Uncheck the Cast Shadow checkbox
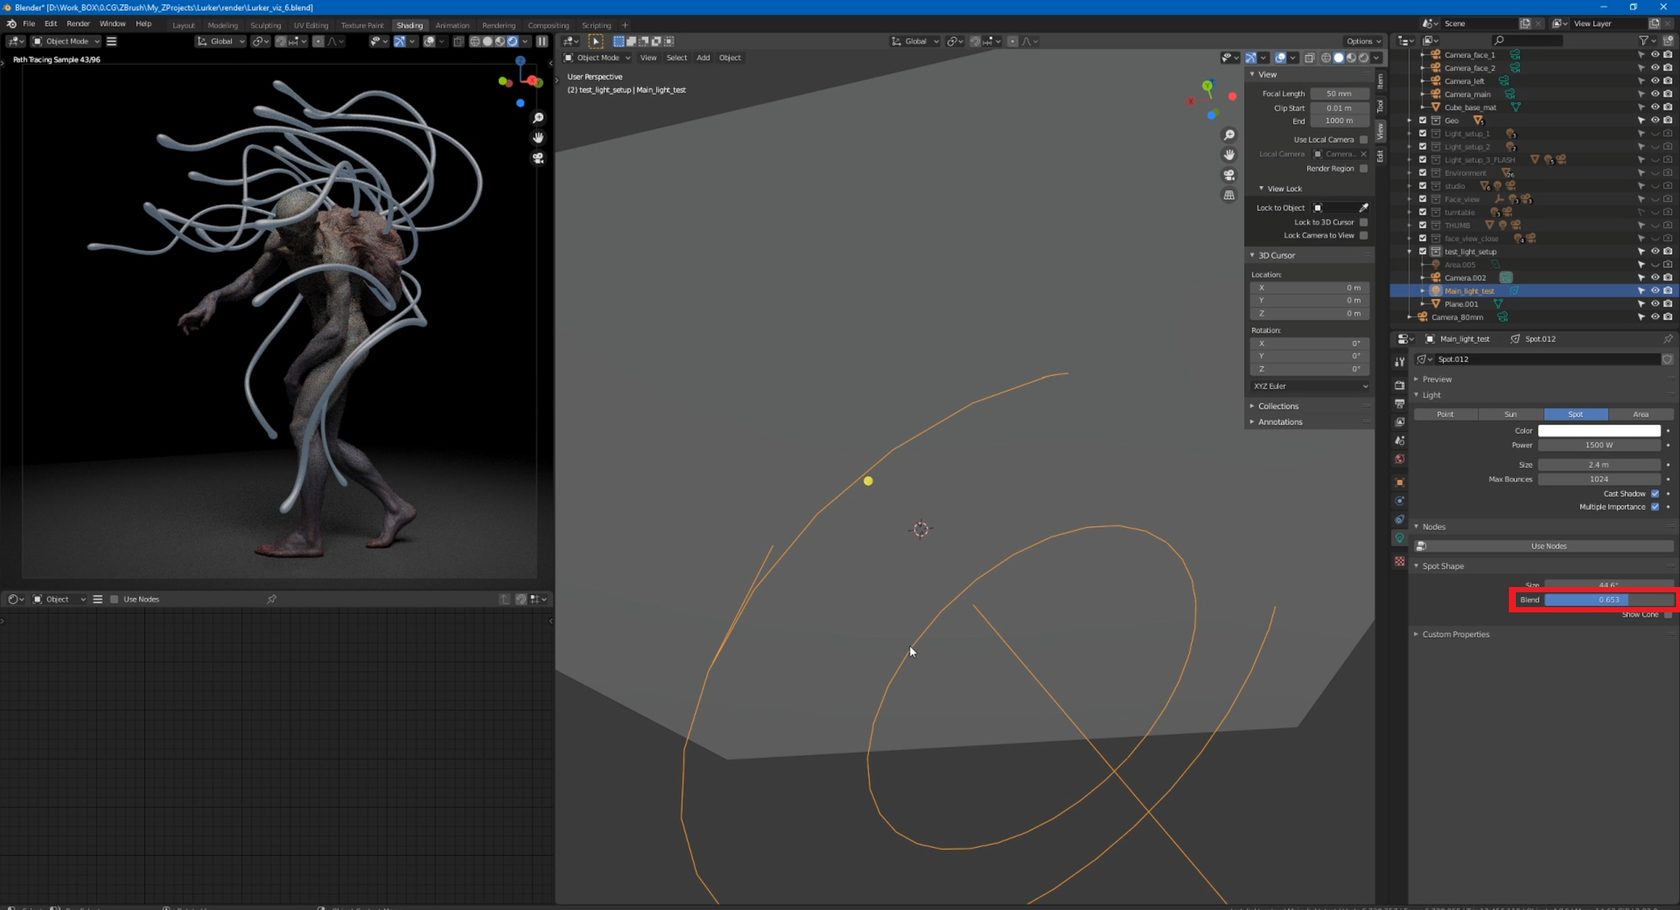 tap(1655, 494)
